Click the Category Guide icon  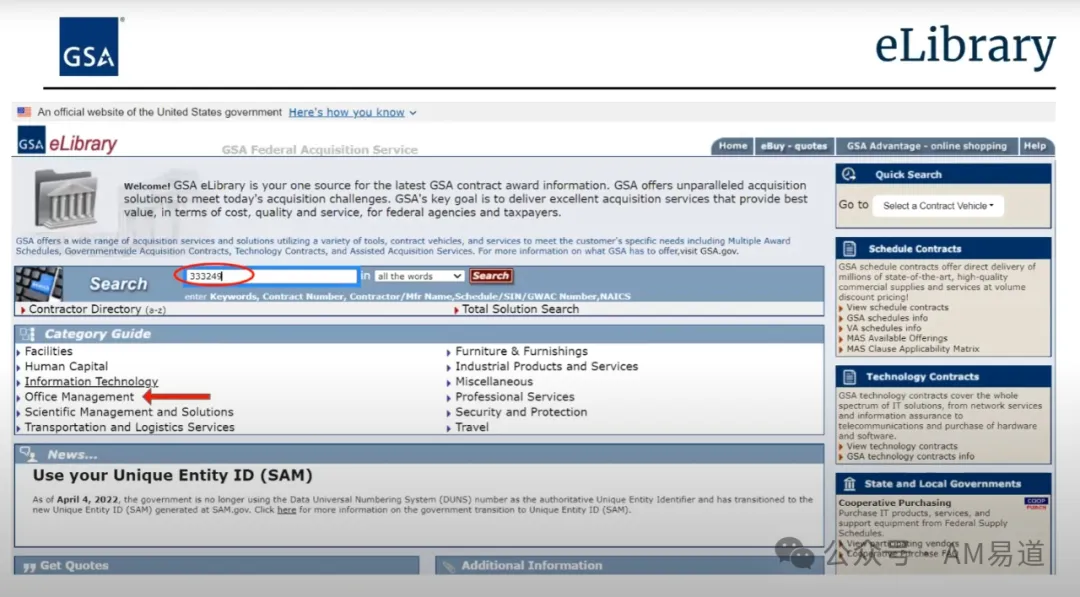click(28, 334)
